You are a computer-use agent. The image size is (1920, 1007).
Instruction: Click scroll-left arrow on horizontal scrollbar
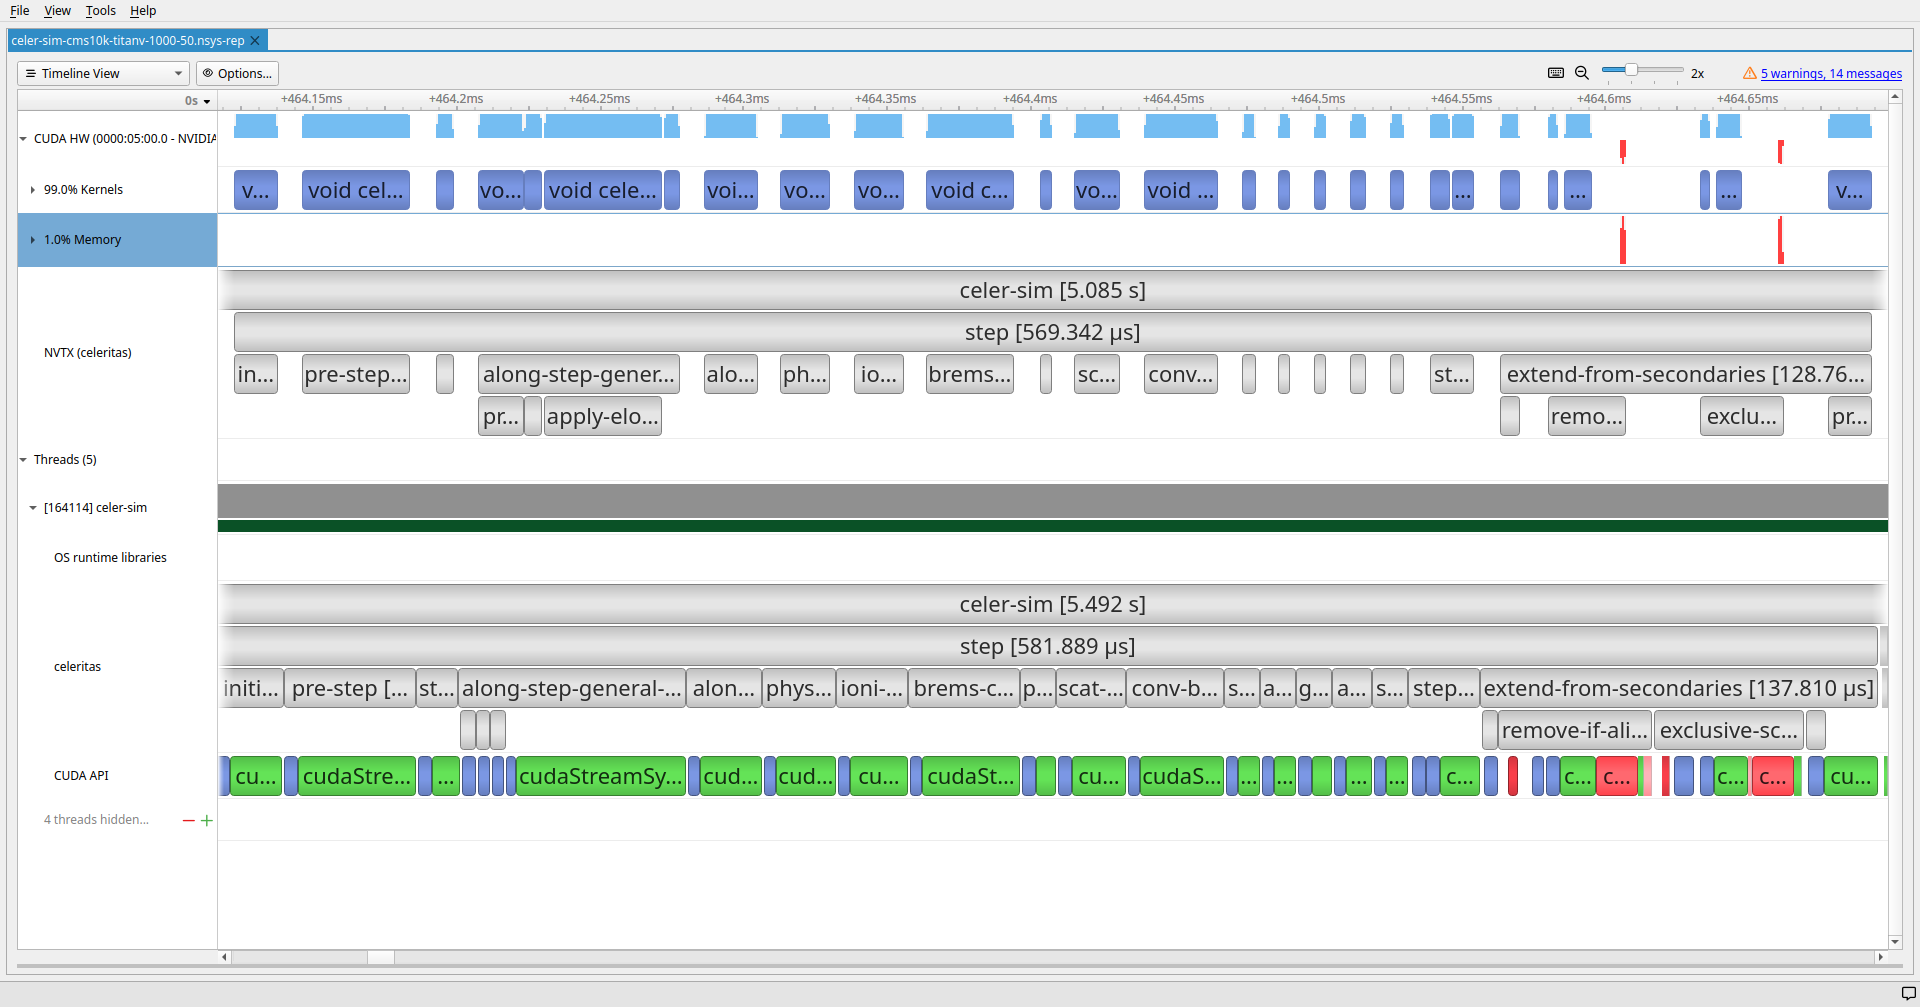tap(225, 957)
